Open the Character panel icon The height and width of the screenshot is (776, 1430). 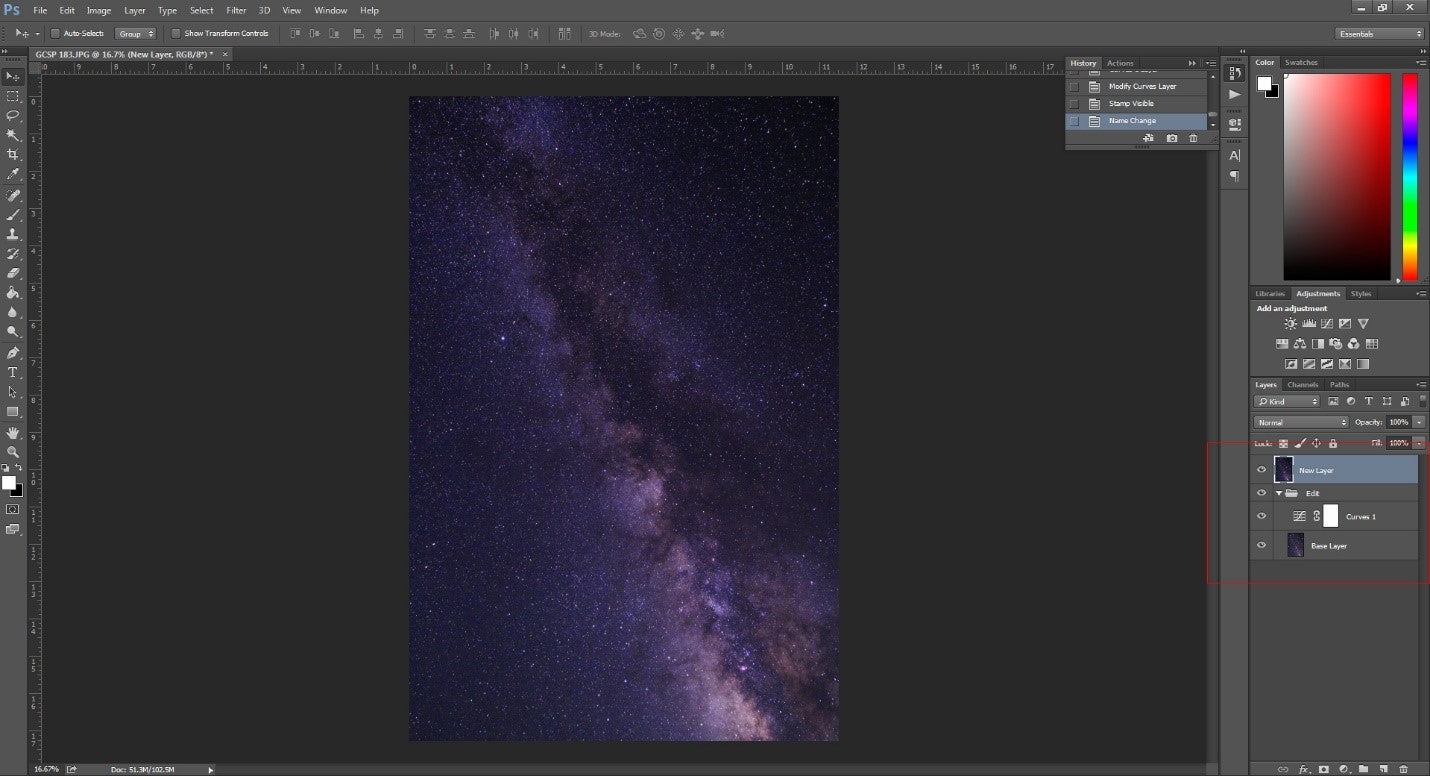[x=1234, y=156]
